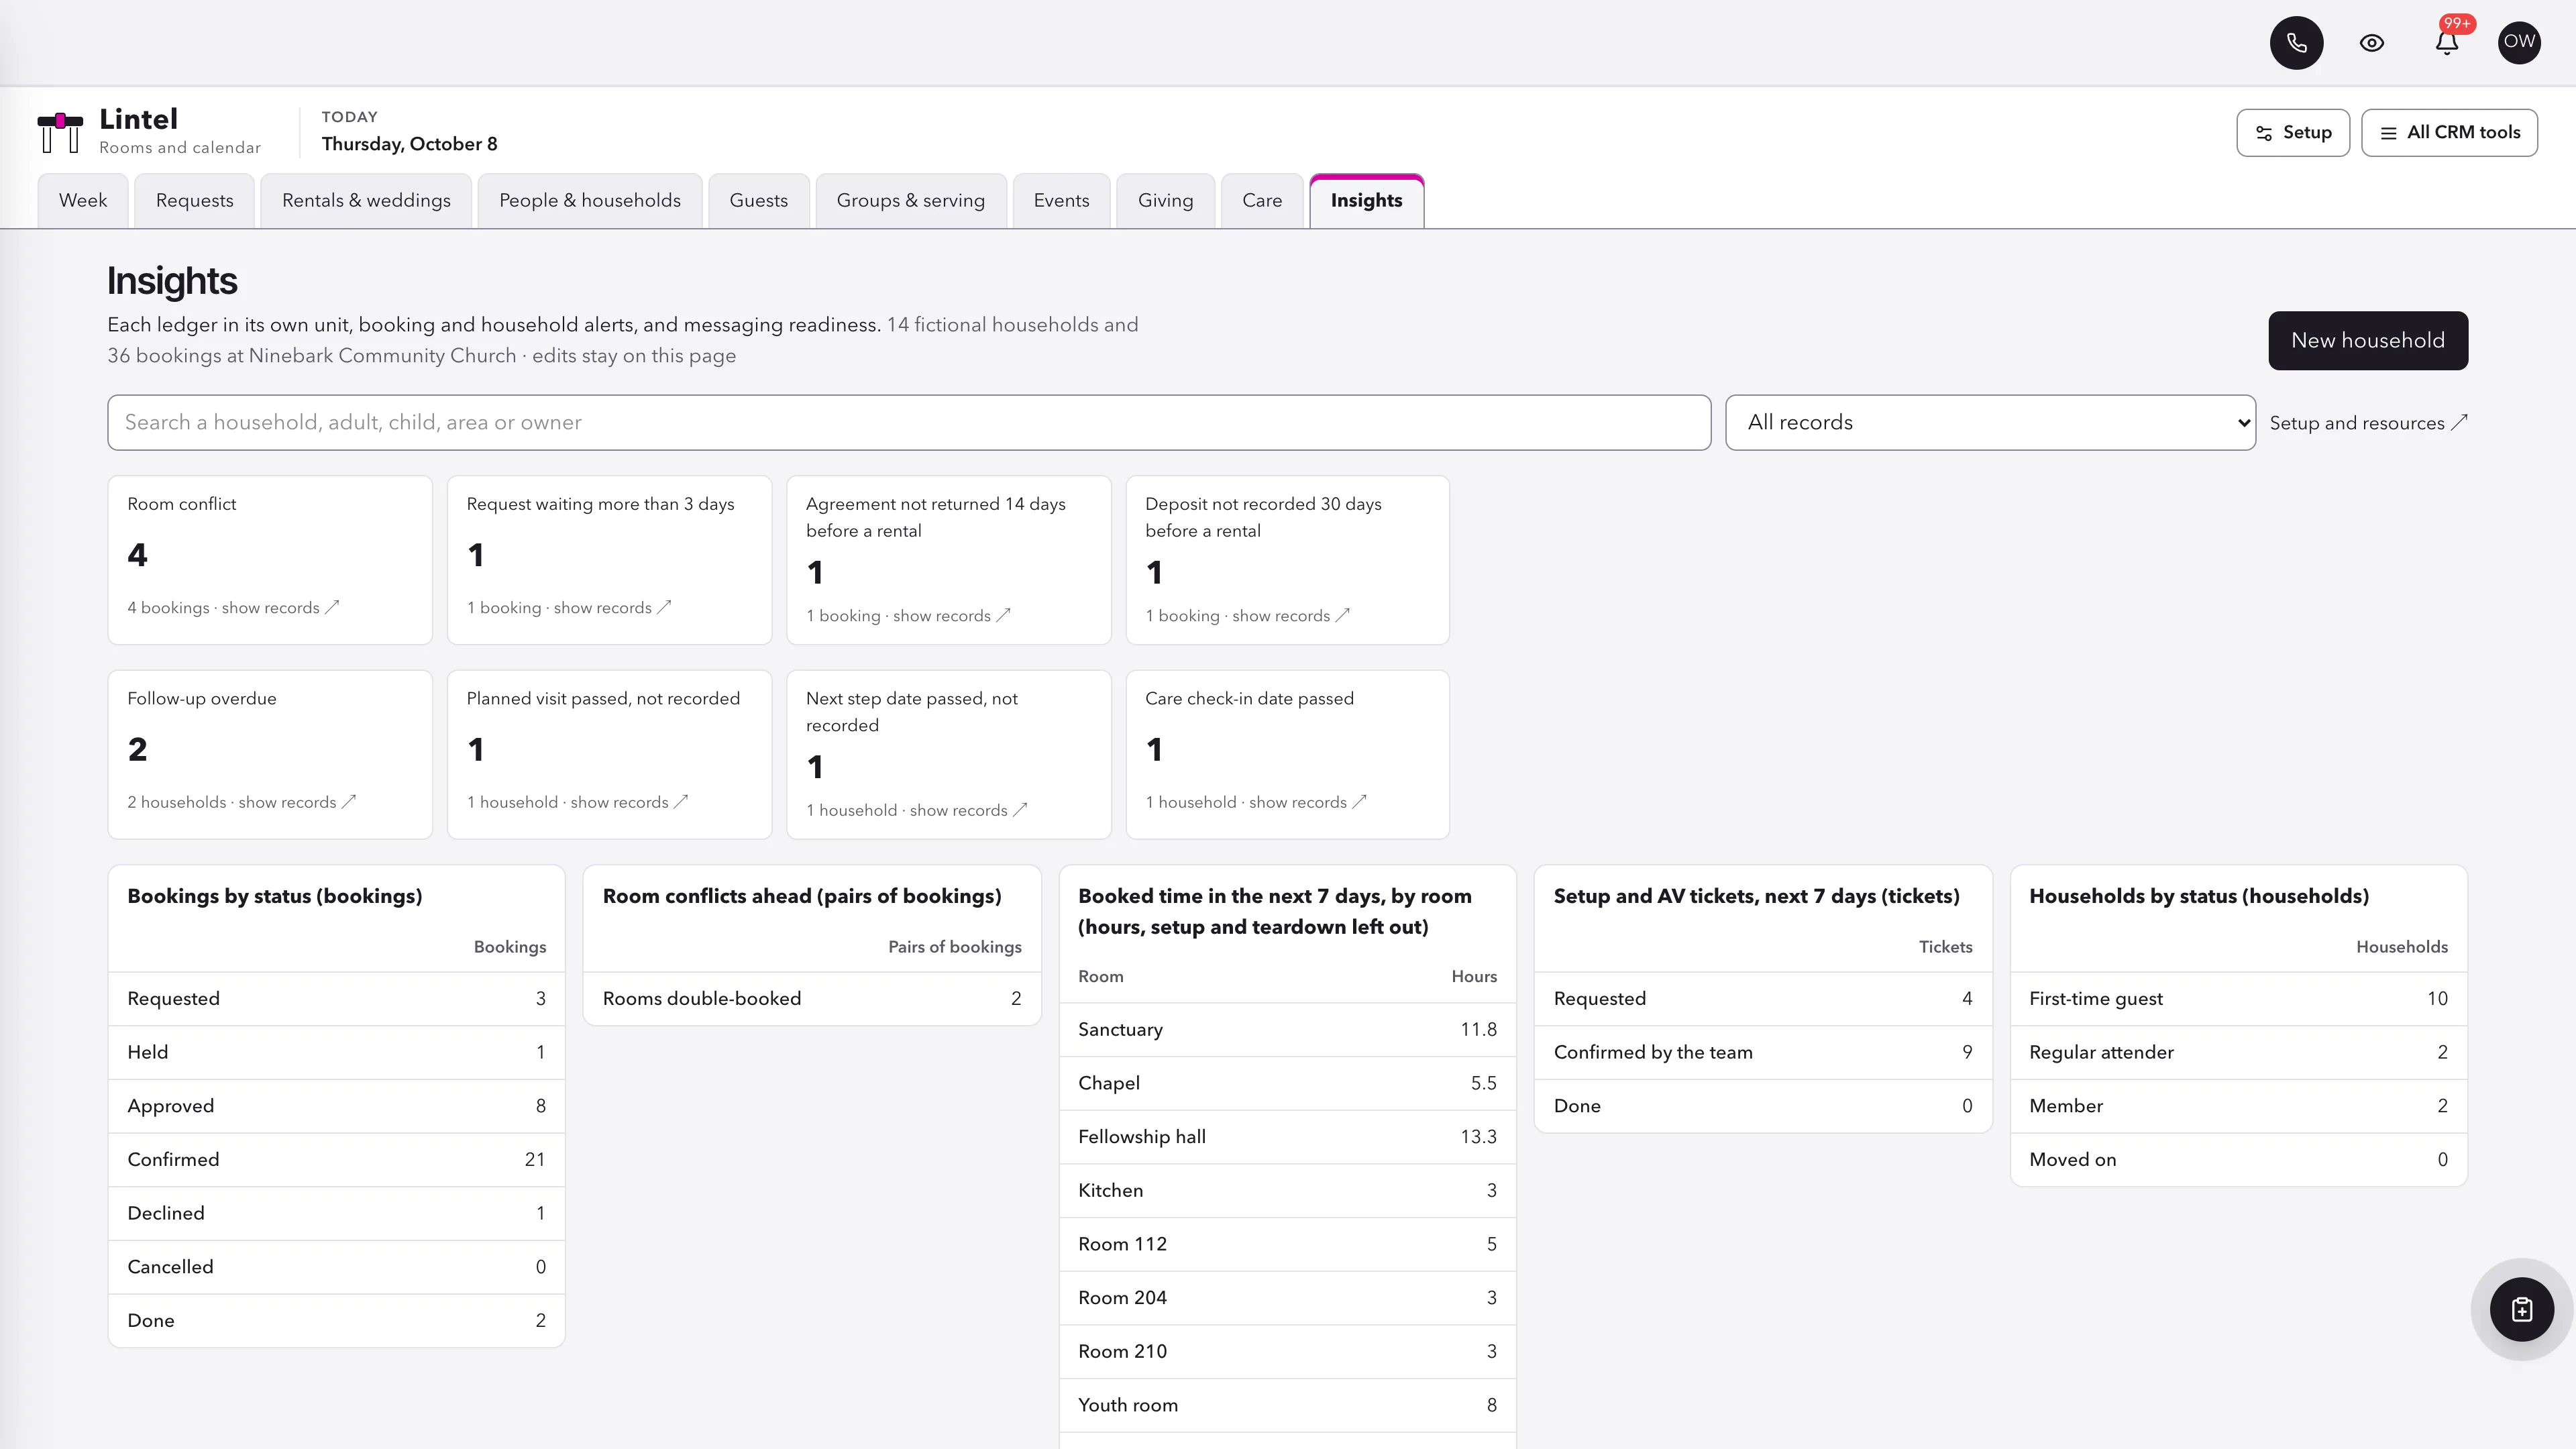Screen dimensions: 2576x1449
Task: Open the Giving tab
Action: pos(1165,201)
